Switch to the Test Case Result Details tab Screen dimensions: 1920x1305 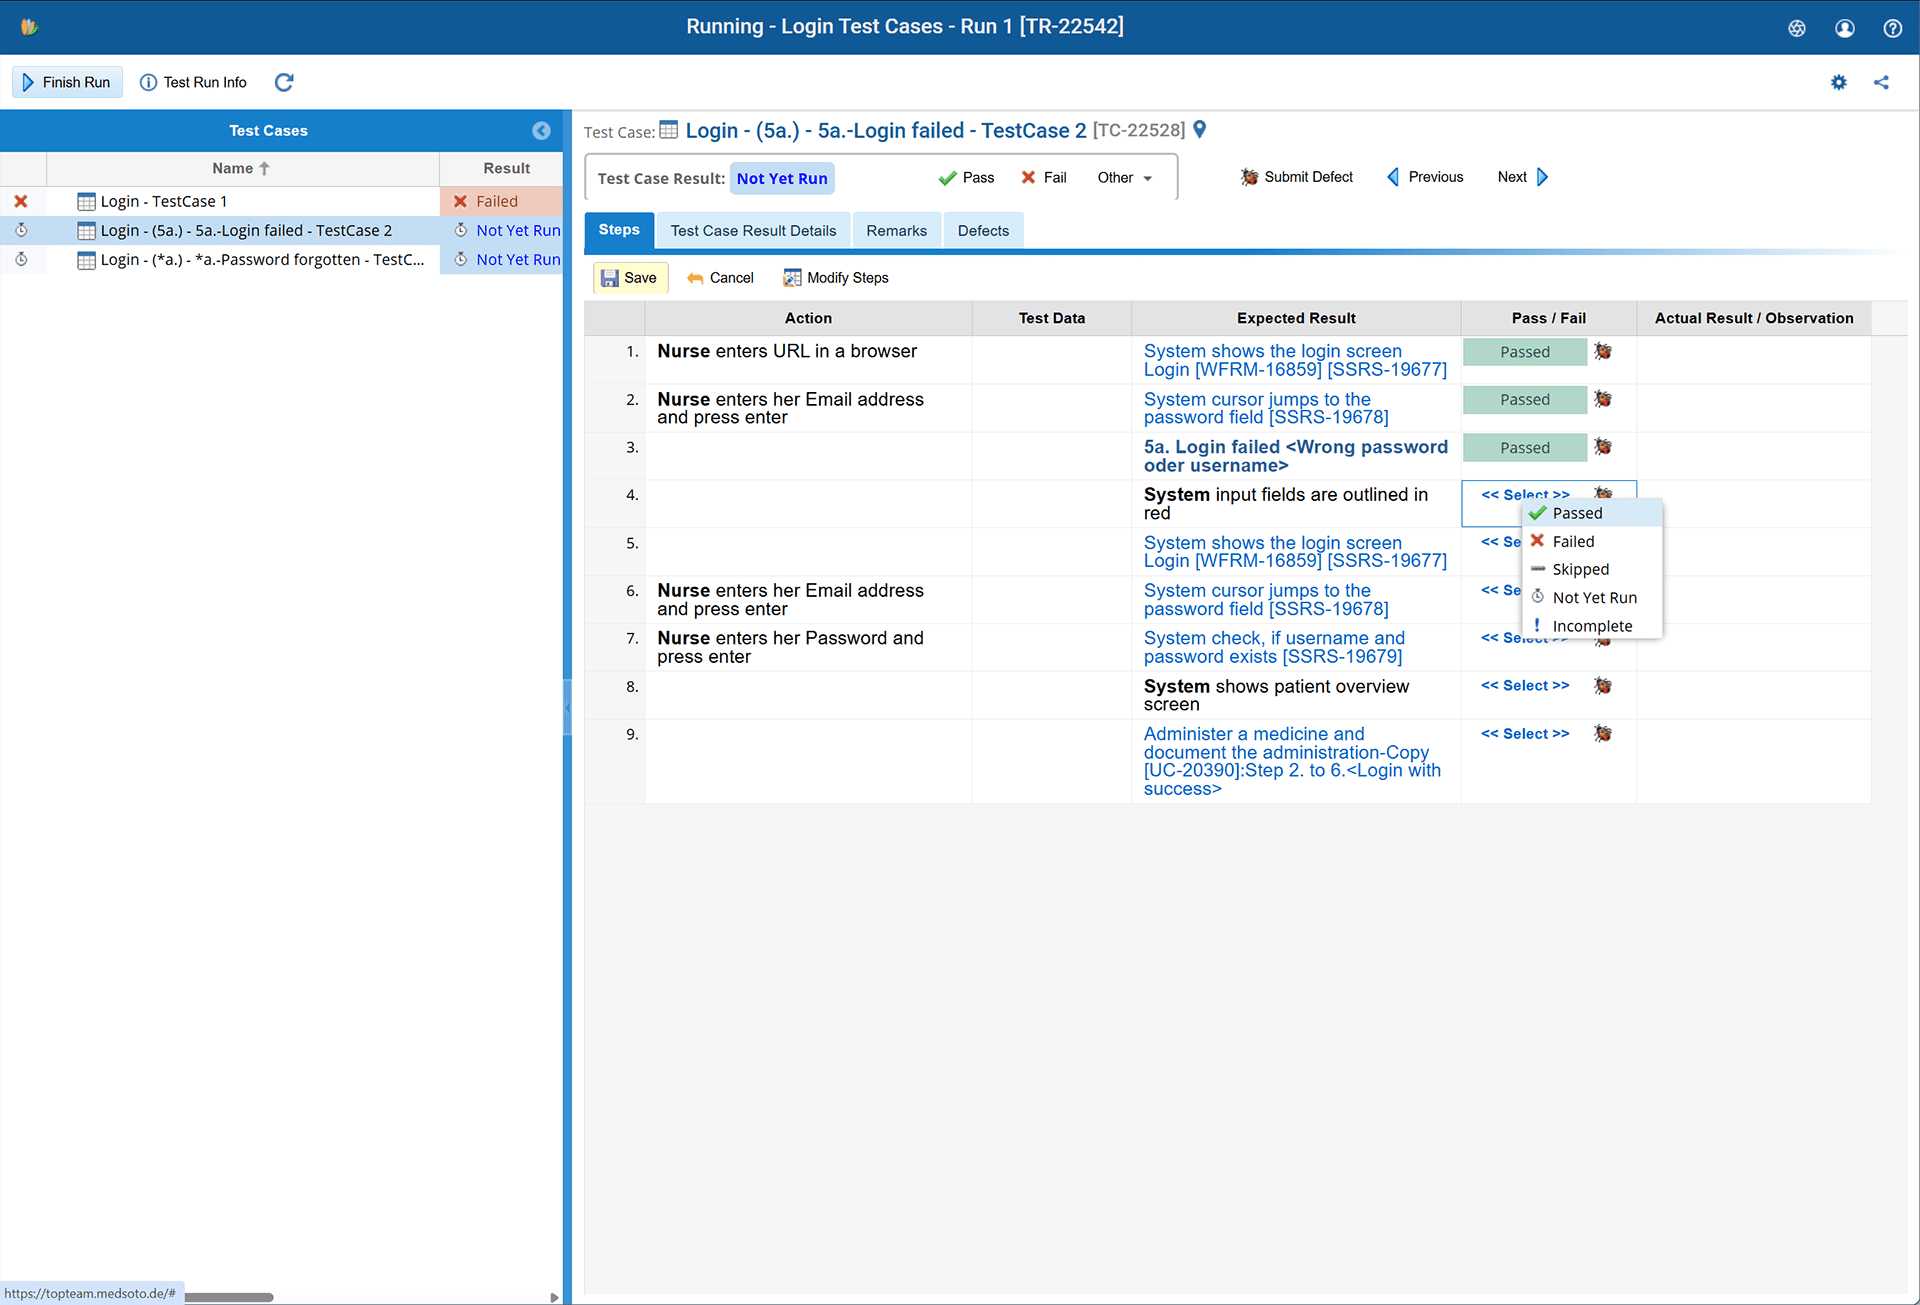coord(753,231)
